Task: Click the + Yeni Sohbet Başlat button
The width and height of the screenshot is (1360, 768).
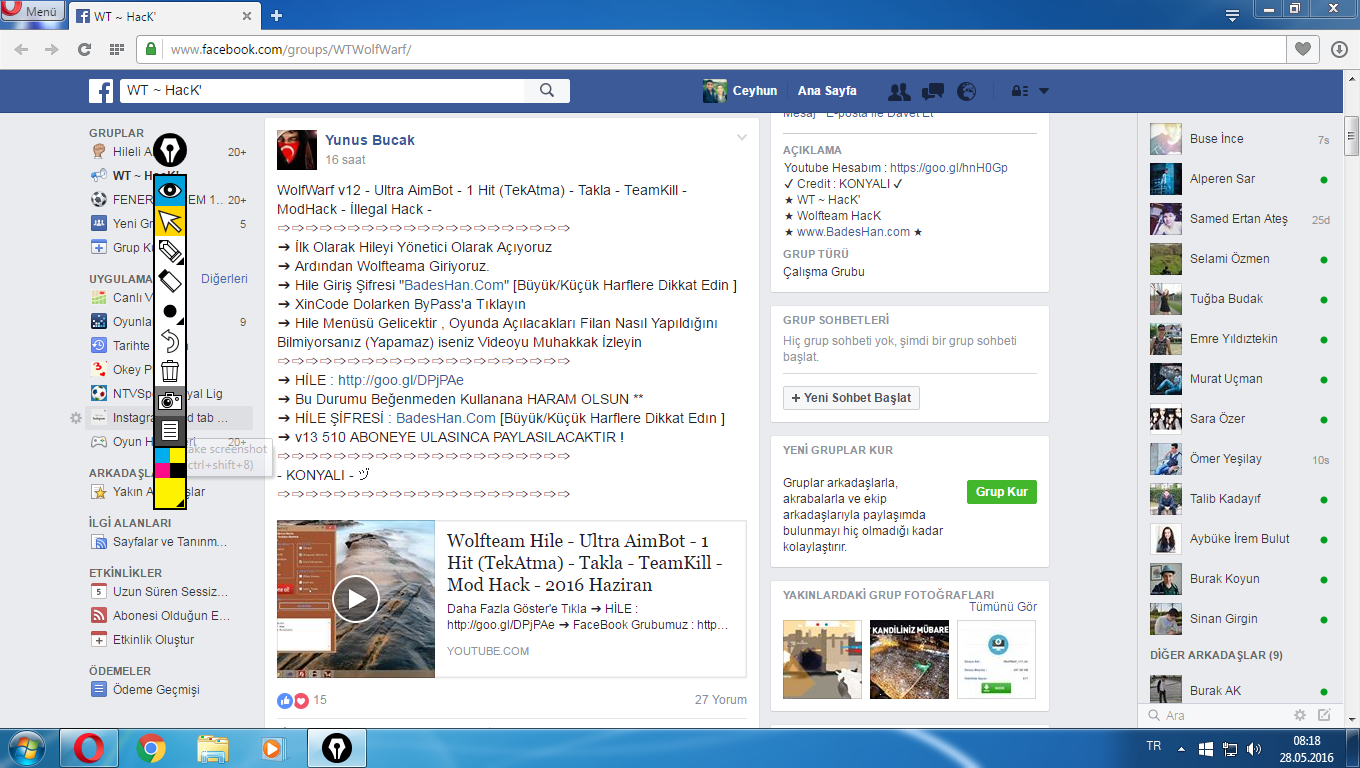Action: coord(851,398)
